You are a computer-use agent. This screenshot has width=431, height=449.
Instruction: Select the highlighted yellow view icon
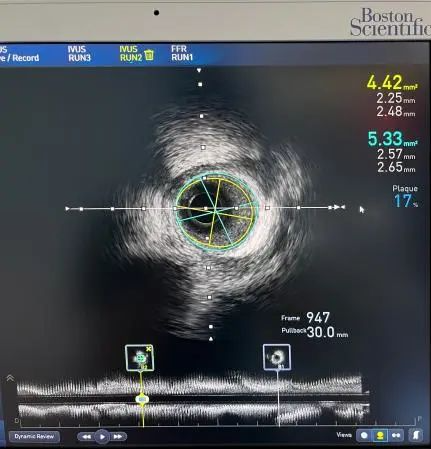(380, 435)
